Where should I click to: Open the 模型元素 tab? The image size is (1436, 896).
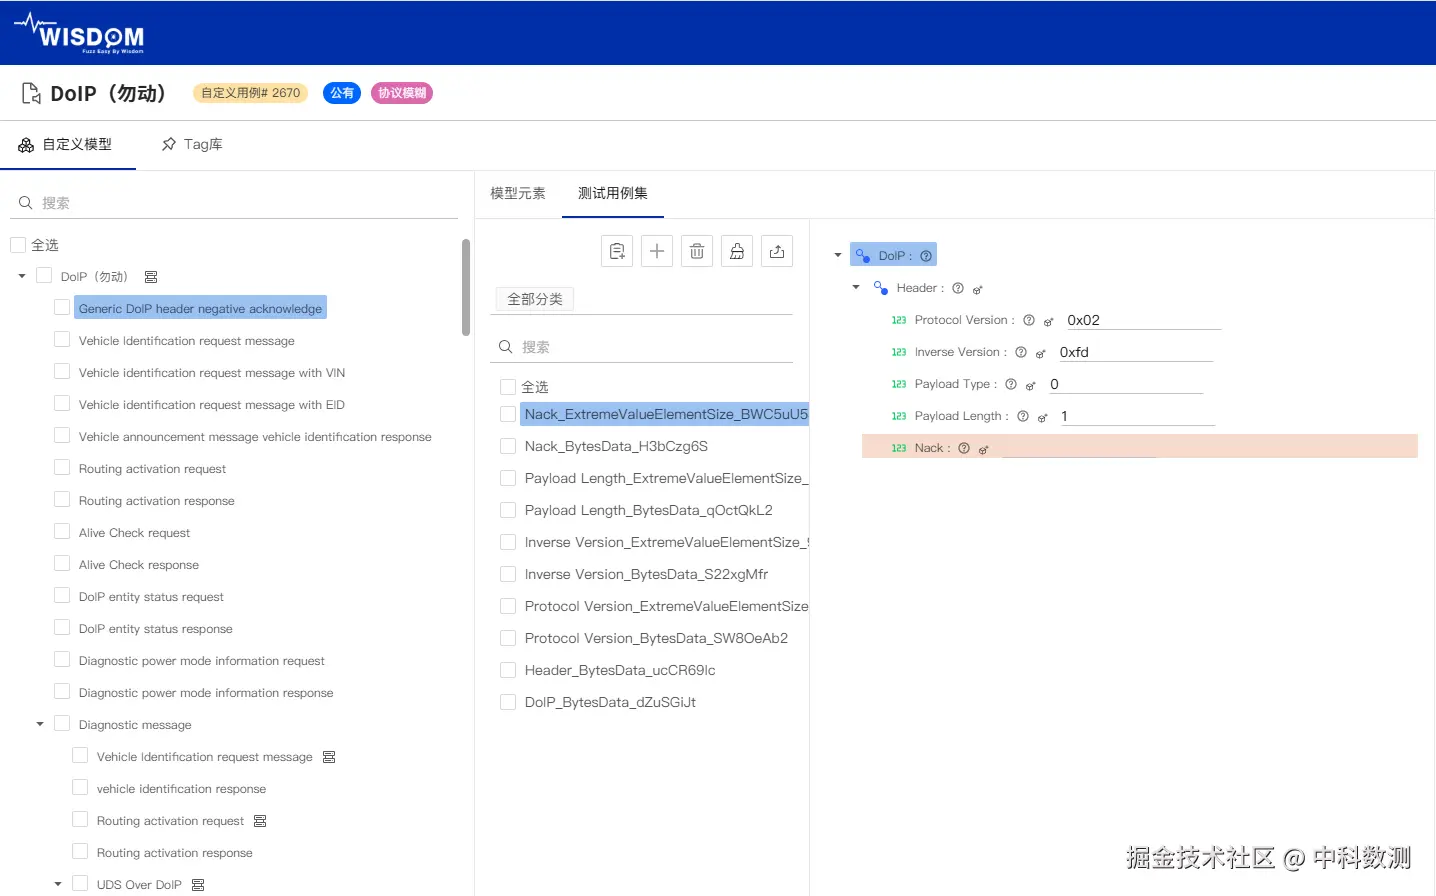pyautogui.click(x=518, y=194)
